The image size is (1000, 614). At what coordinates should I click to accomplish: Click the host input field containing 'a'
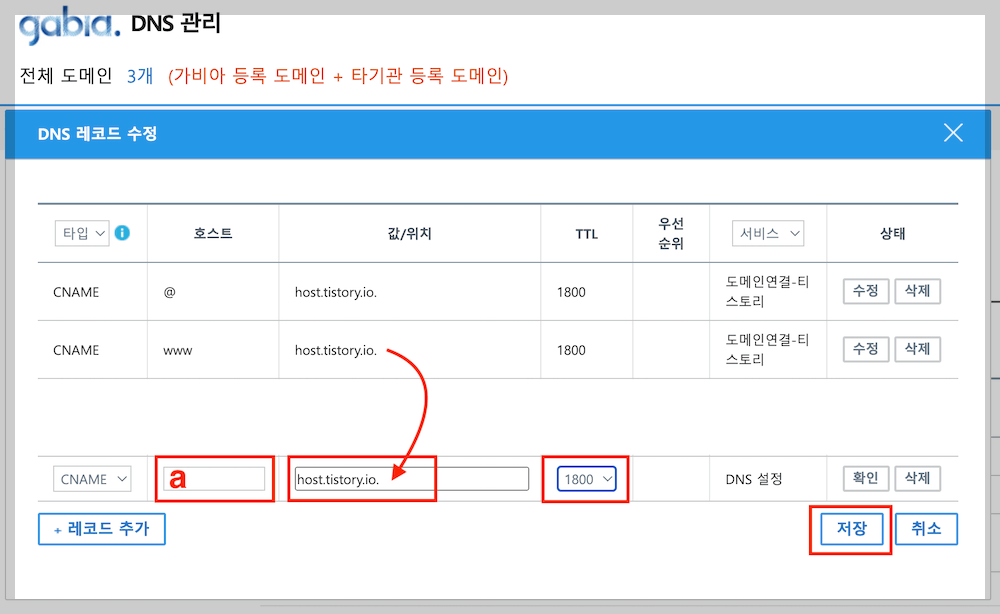pyautogui.click(x=213, y=478)
